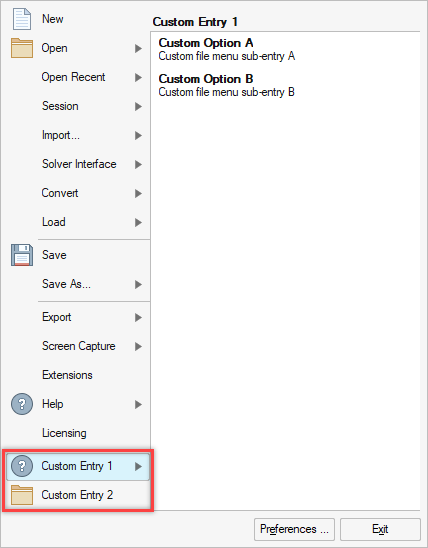Click the Save floppy disk icon
Image resolution: width=428 pixels, height=548 pixels.
tap(22, 255)
